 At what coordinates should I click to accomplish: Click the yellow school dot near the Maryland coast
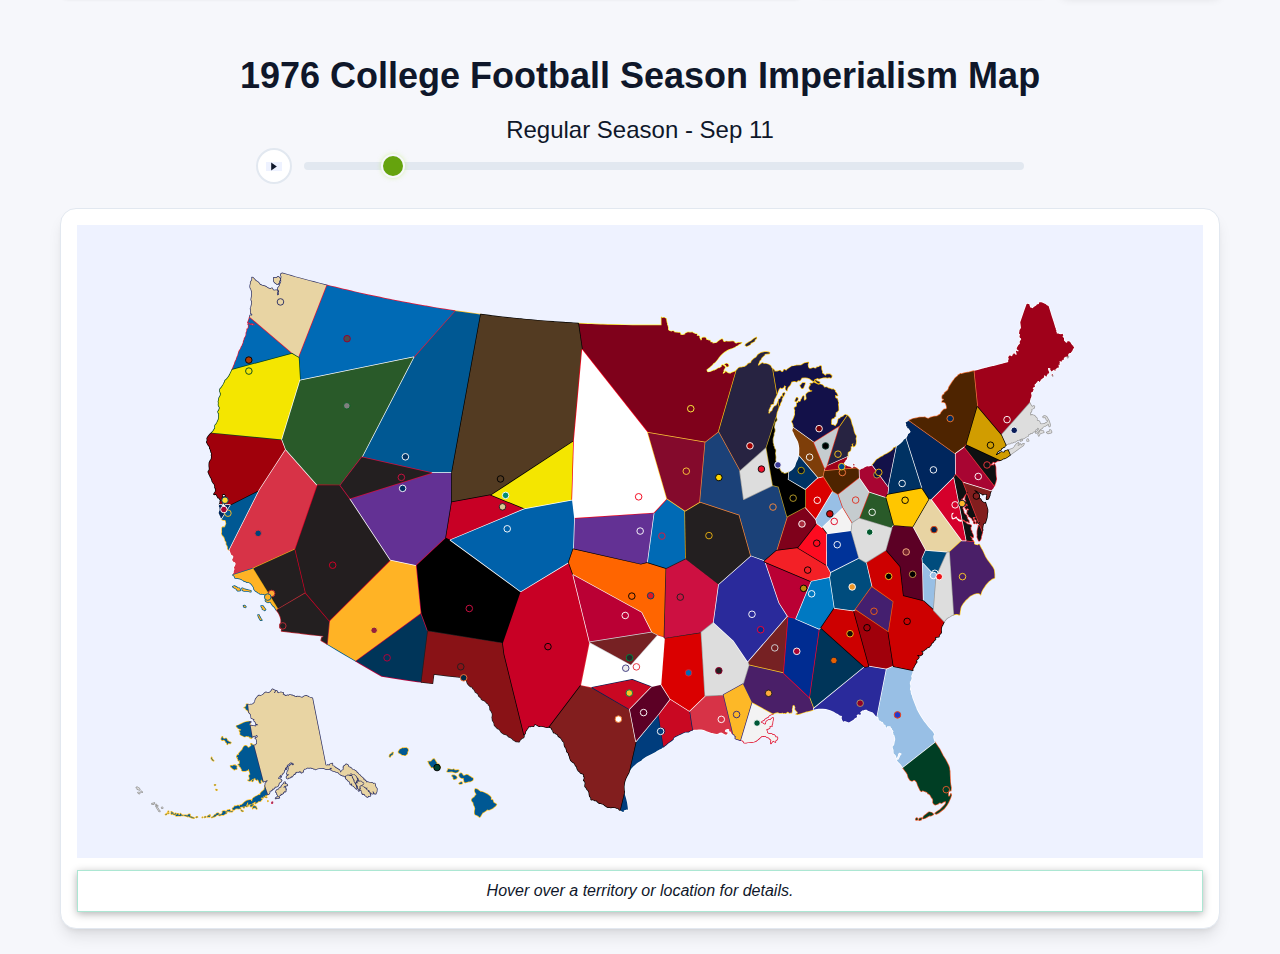coord(962,503)
